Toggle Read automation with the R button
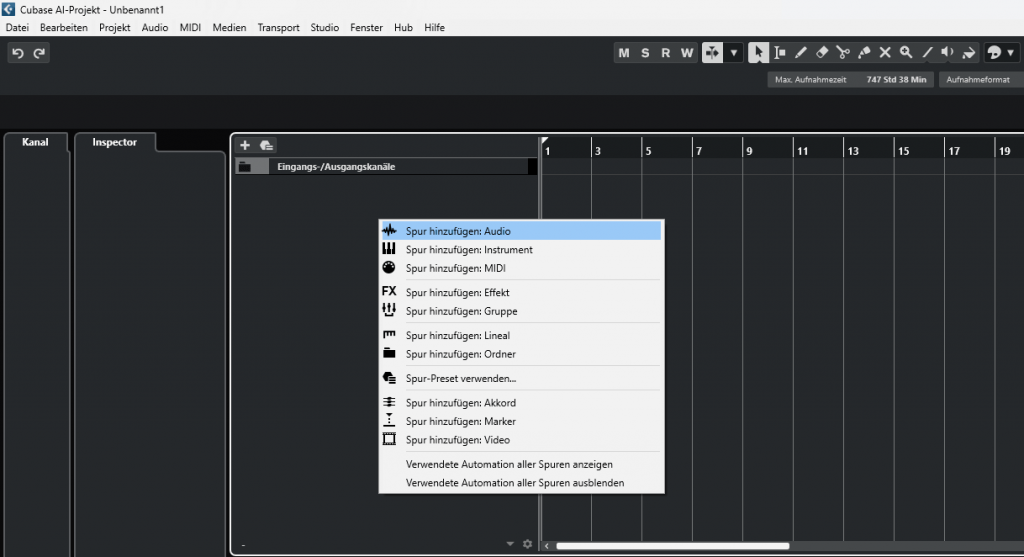Viewport: 1024px width, 557px height. (x=665, y=53)
